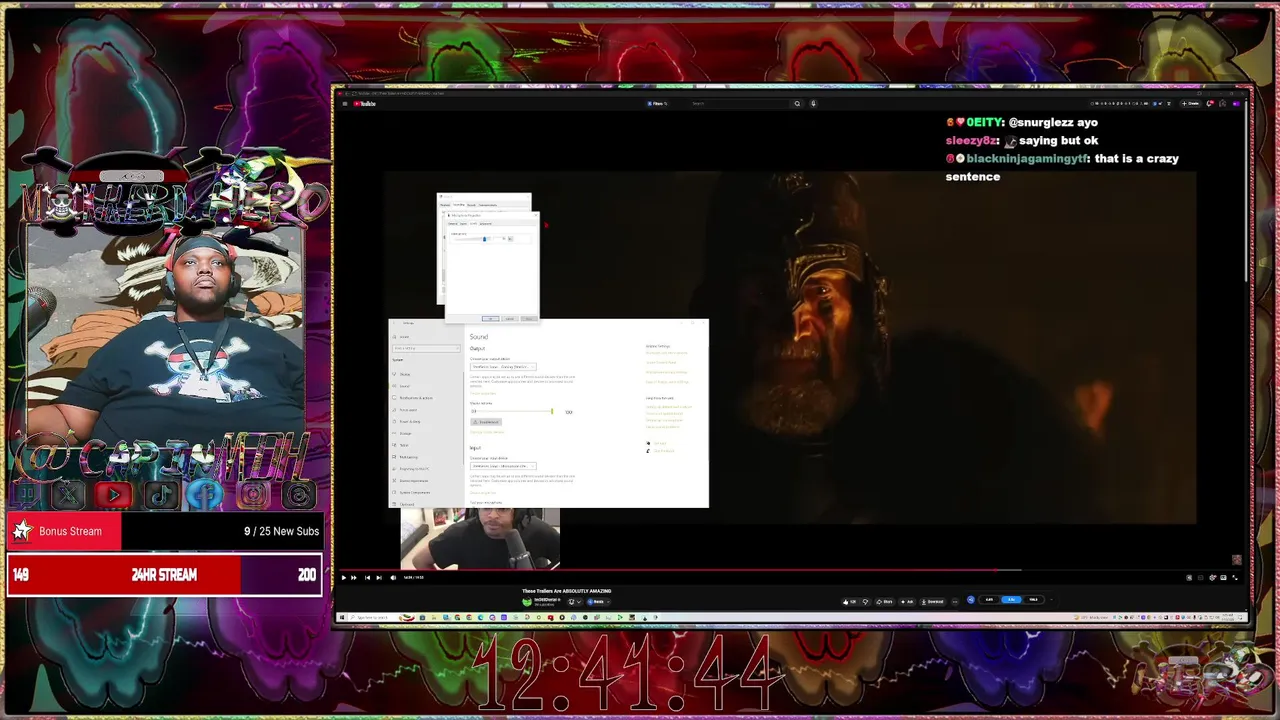Image resolution: width=1280 pixels, height=720 pixels.
Task: Open output Device properties link
Action: point(483,394)
